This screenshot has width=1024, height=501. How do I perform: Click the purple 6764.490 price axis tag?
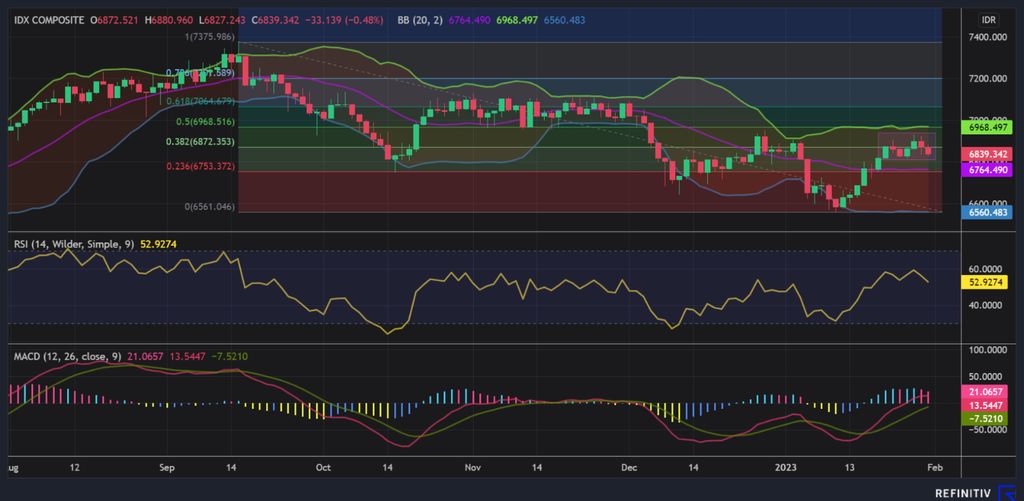point(987,169)
